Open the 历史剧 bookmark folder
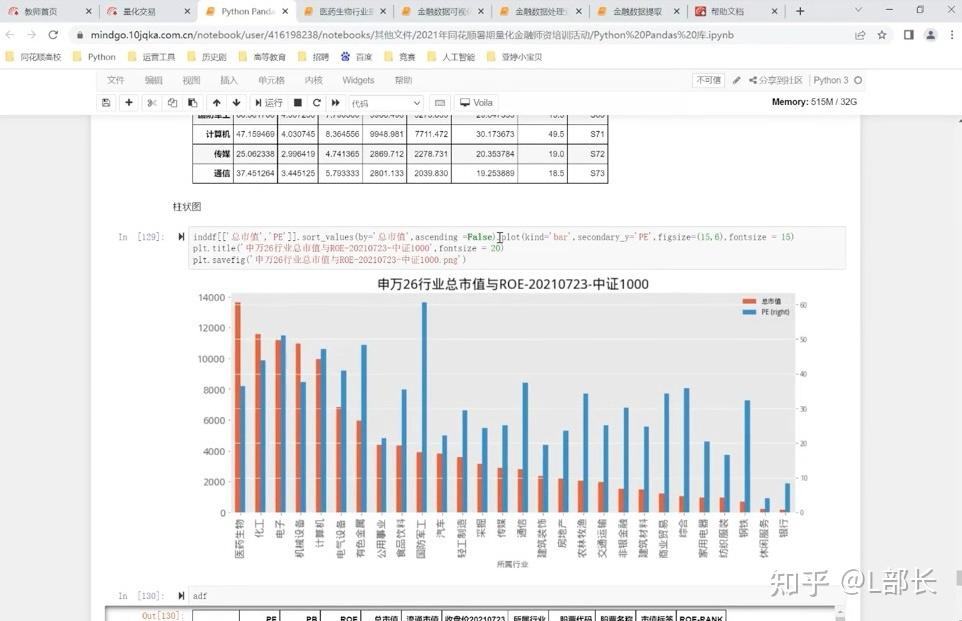Screen dimensions: 962x621 coord(207,57)
